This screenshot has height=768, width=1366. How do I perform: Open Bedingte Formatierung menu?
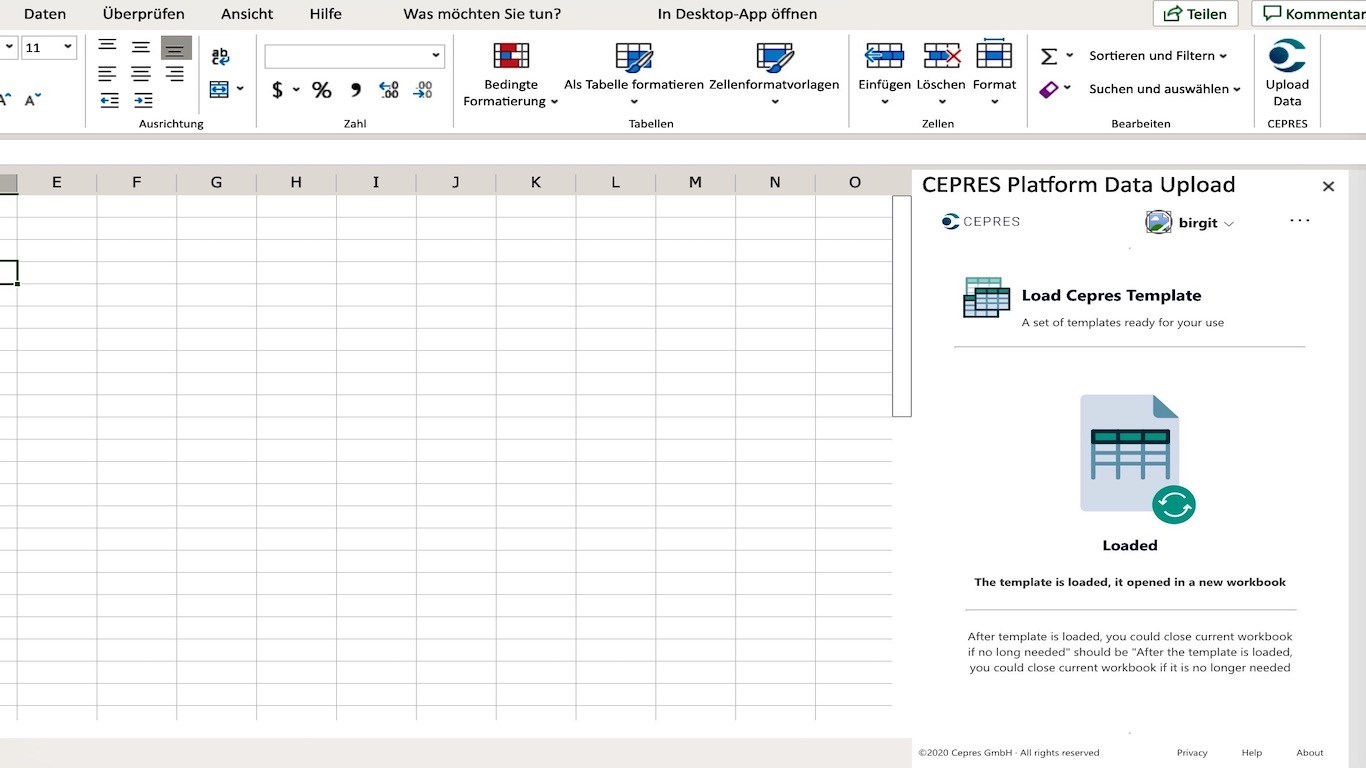511,74
